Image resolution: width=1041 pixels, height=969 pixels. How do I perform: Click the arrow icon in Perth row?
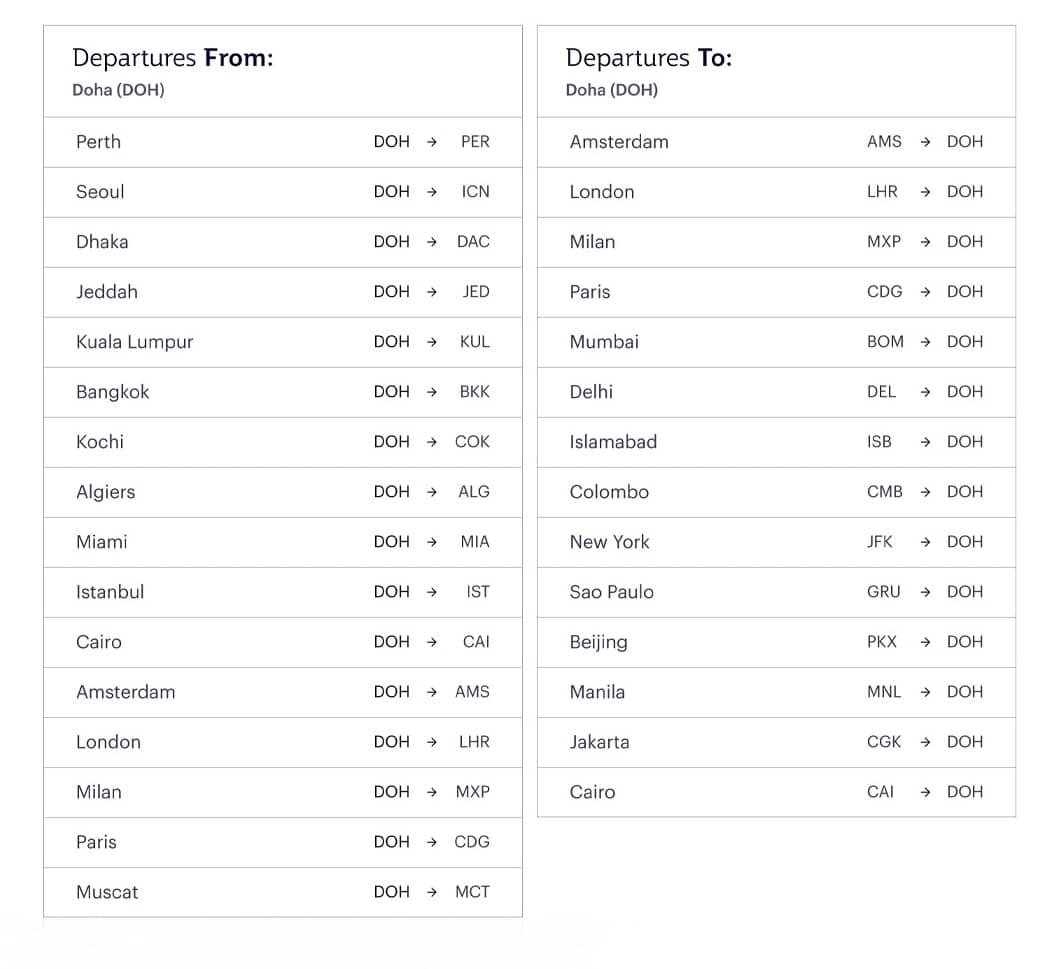(432, 142)
